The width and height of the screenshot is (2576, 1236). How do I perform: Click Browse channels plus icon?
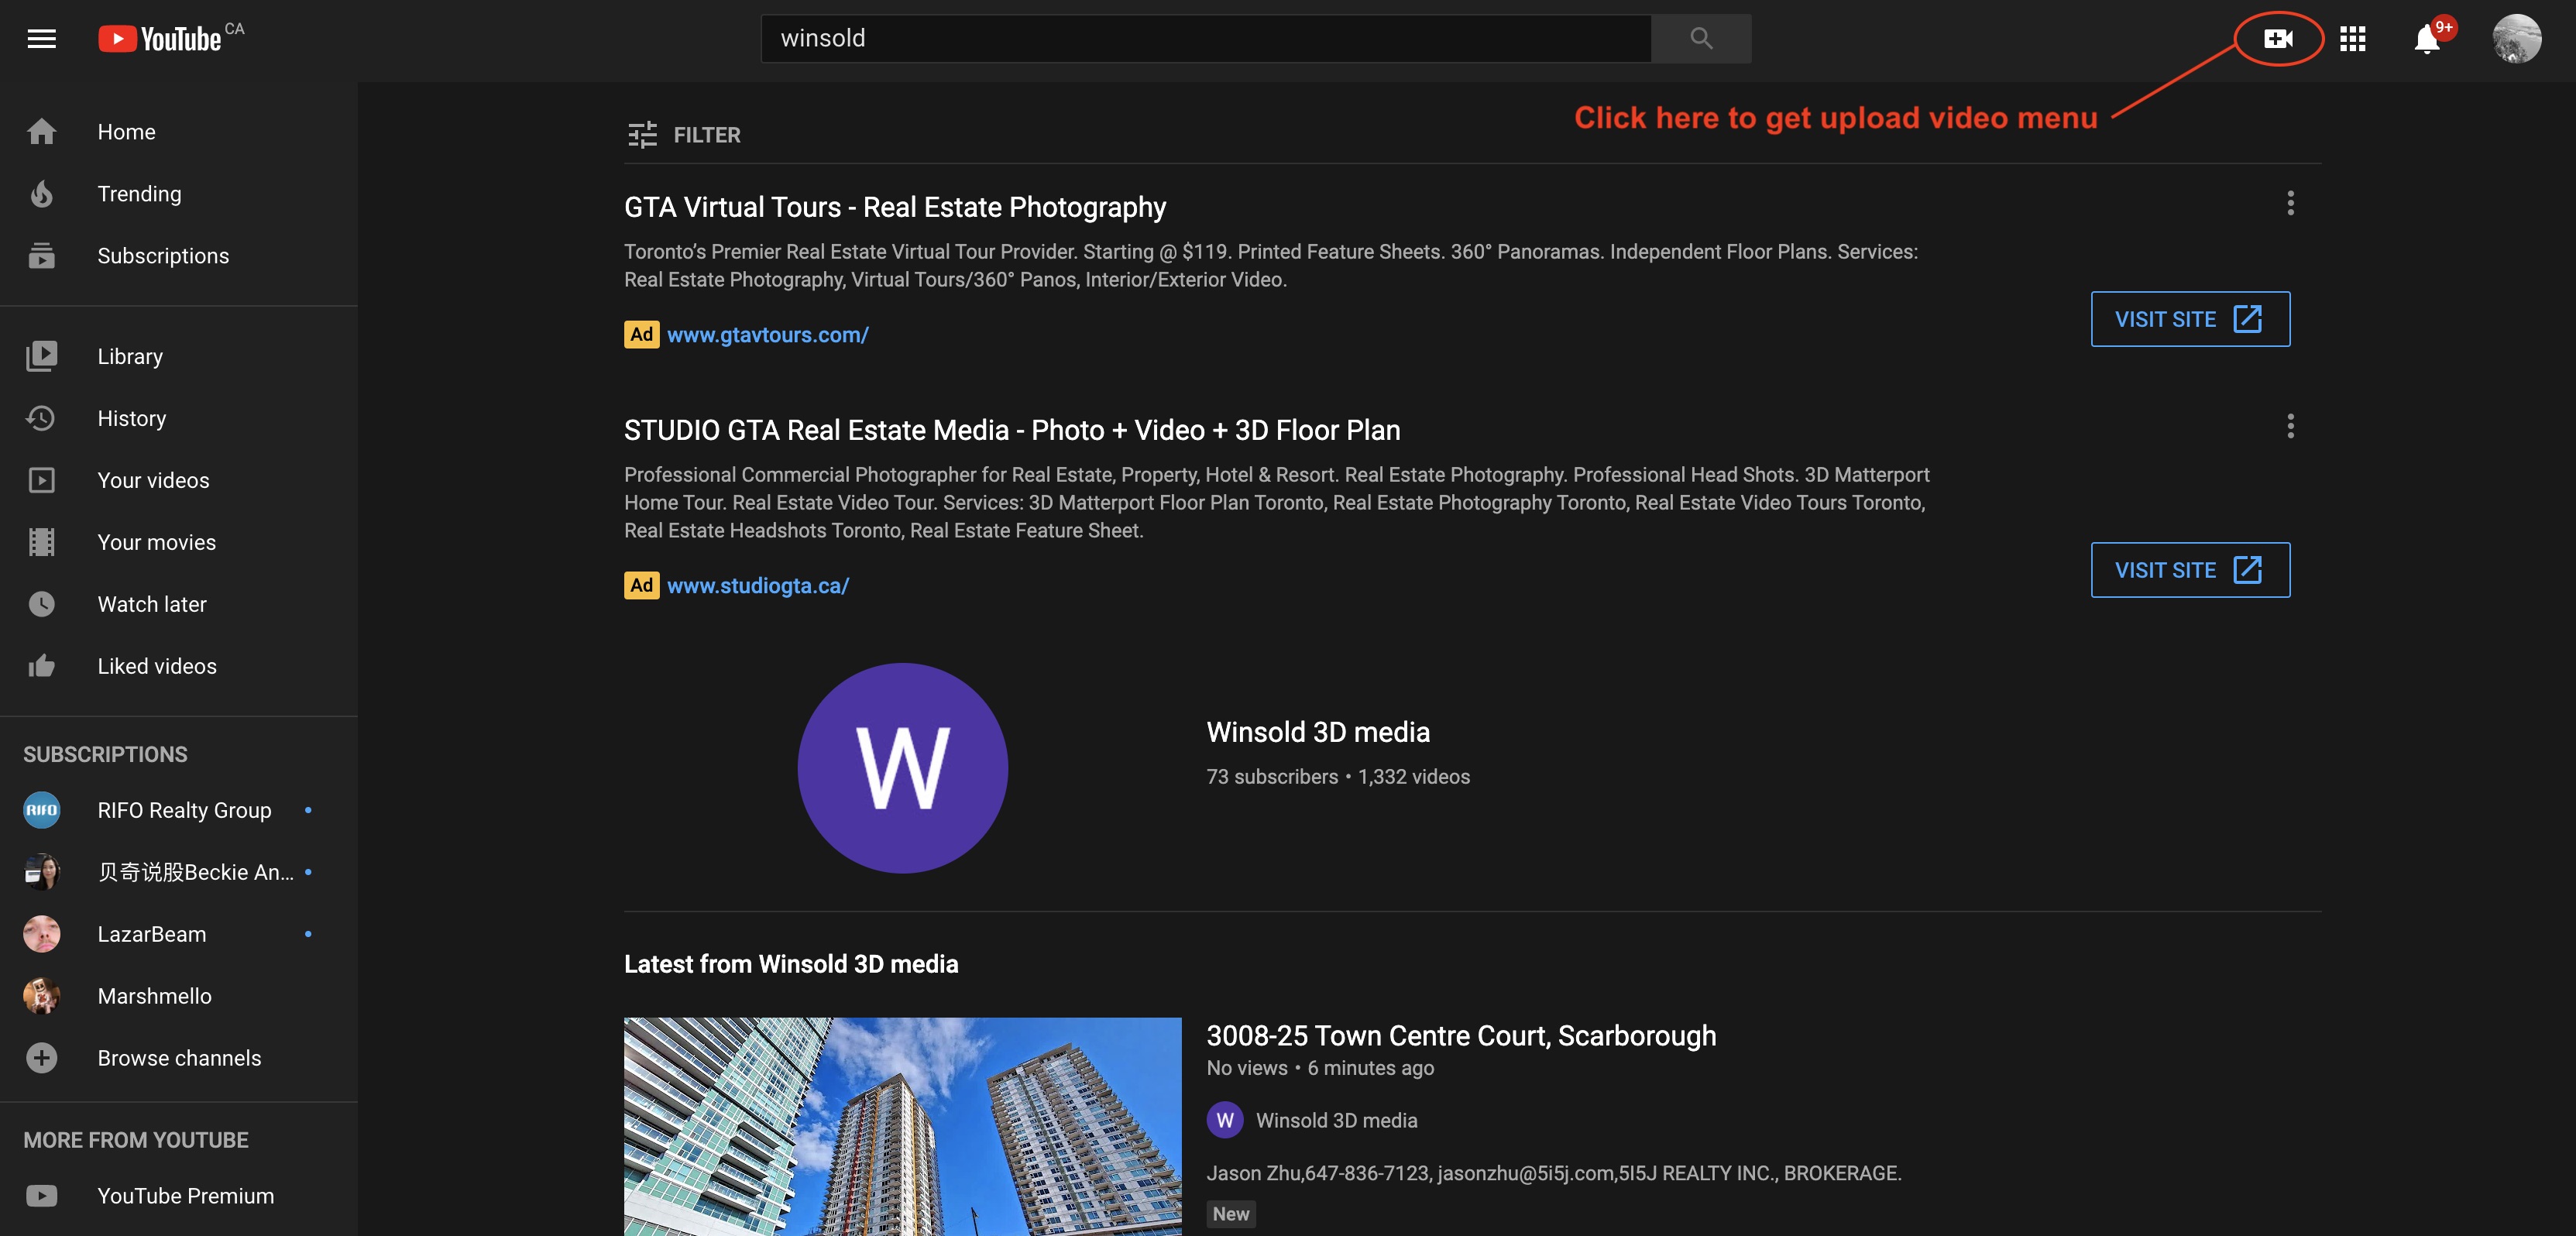41,1058
